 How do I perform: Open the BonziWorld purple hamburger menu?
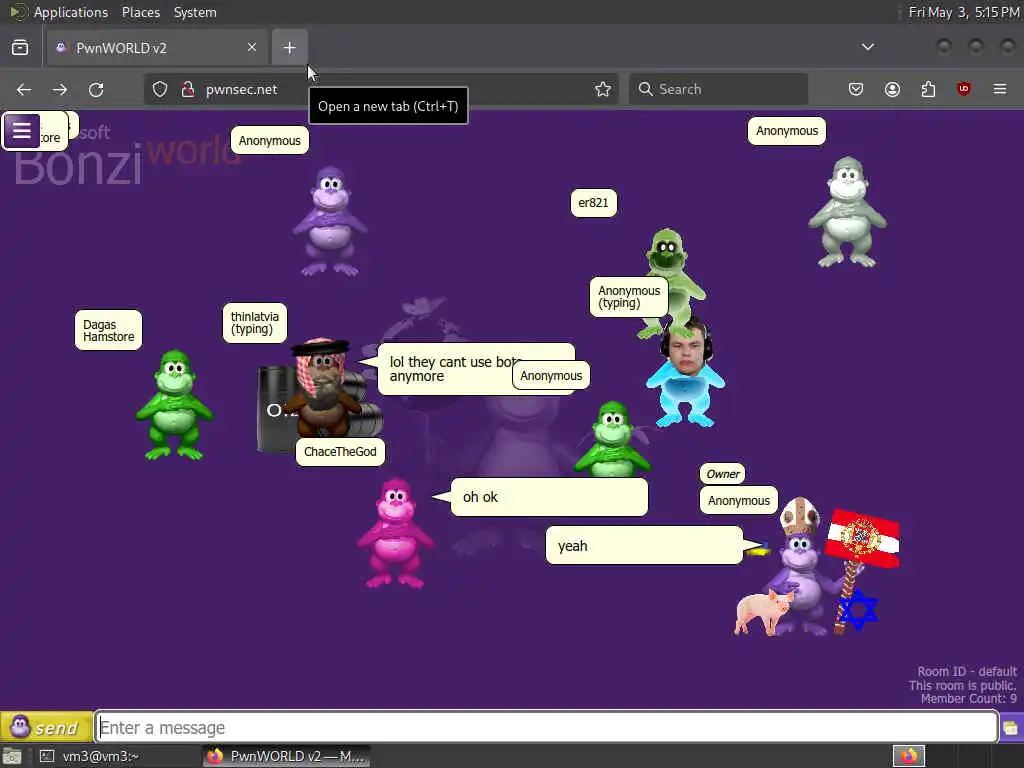[22, 131]
